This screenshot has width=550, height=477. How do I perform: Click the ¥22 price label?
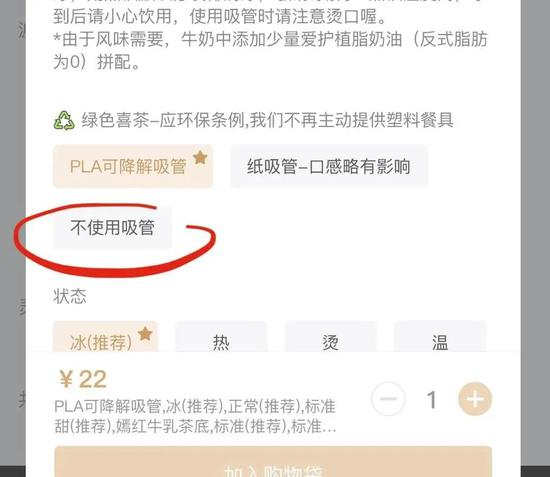(x=83, y=379)
